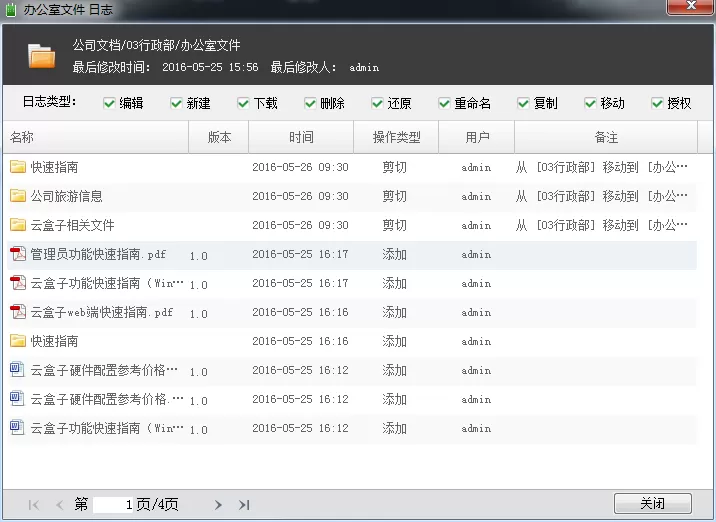Click the folder icon beside 云盒子相关文件
This screenshot has width=716, height=522.
(18, 225)
